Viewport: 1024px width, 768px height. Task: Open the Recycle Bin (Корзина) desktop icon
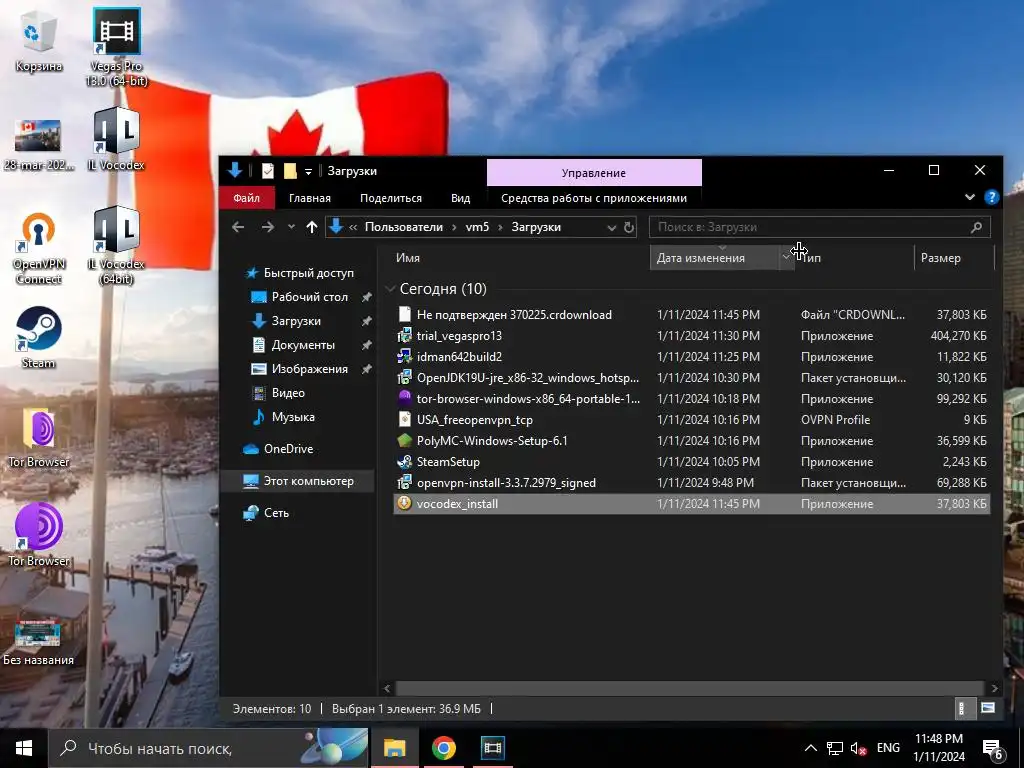click(x=38, y=42)
